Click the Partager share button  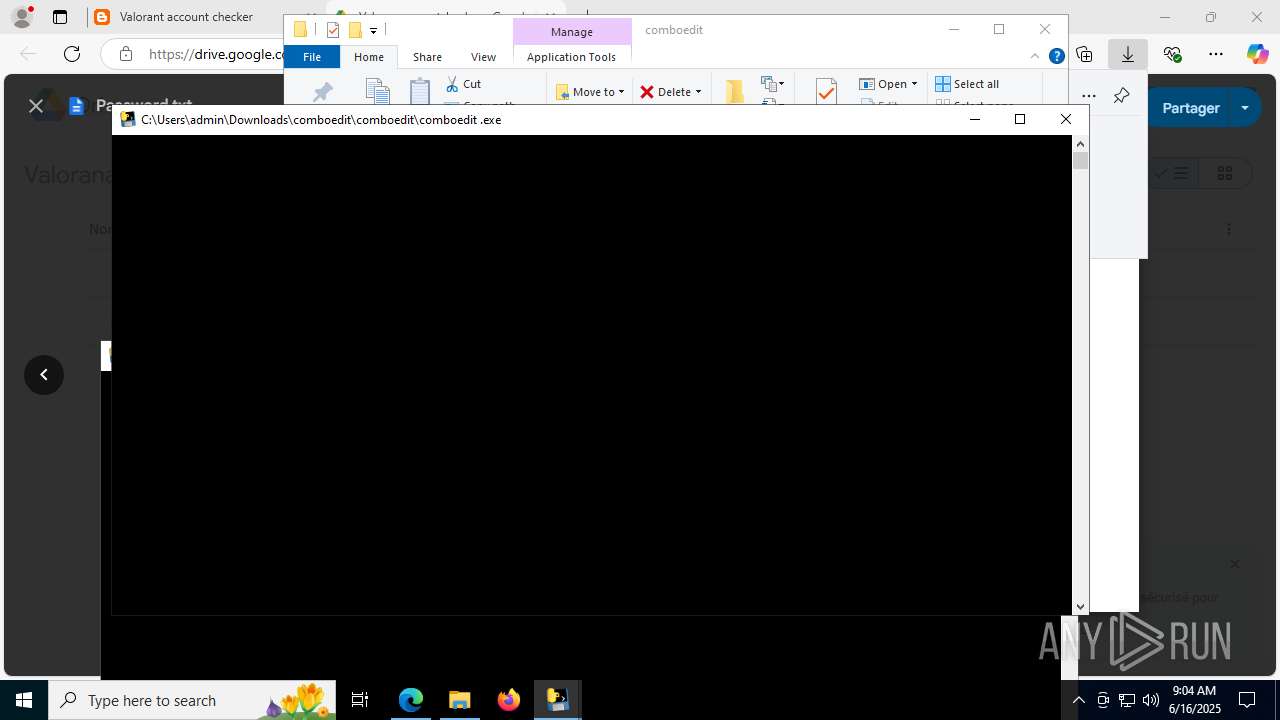point(1190,108)
